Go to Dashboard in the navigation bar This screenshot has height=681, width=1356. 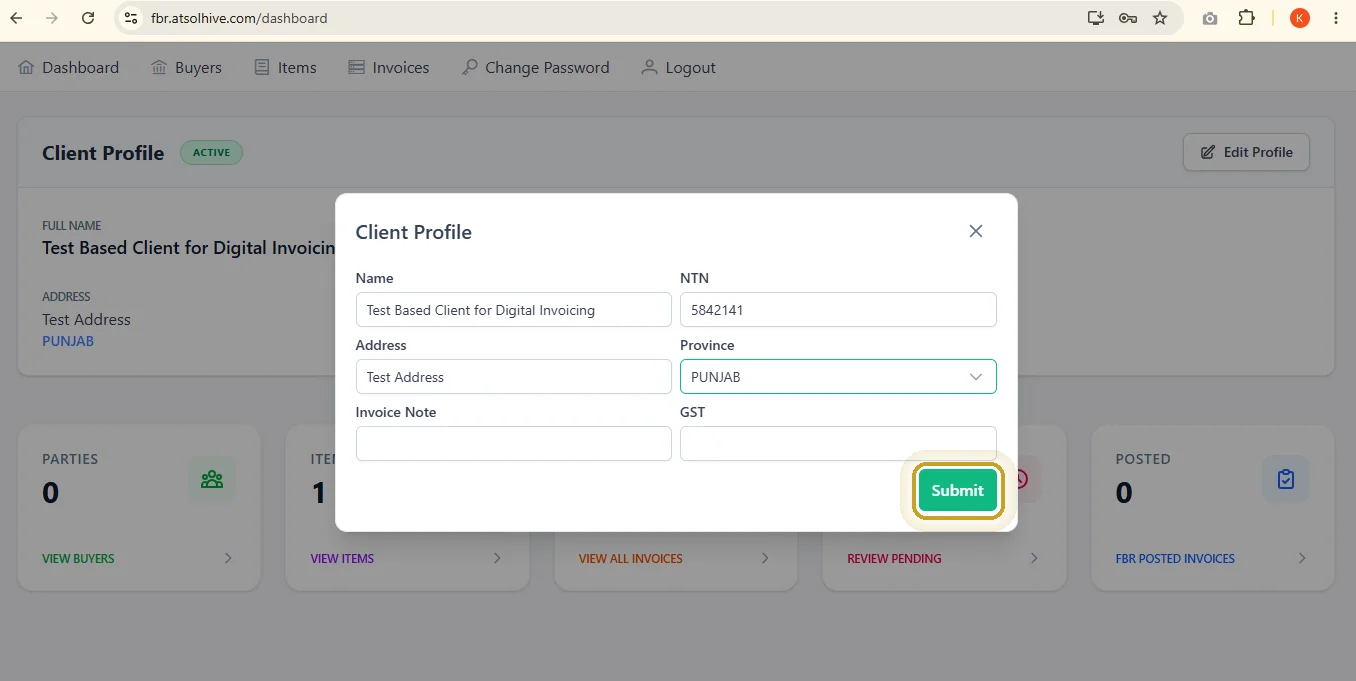69,67
